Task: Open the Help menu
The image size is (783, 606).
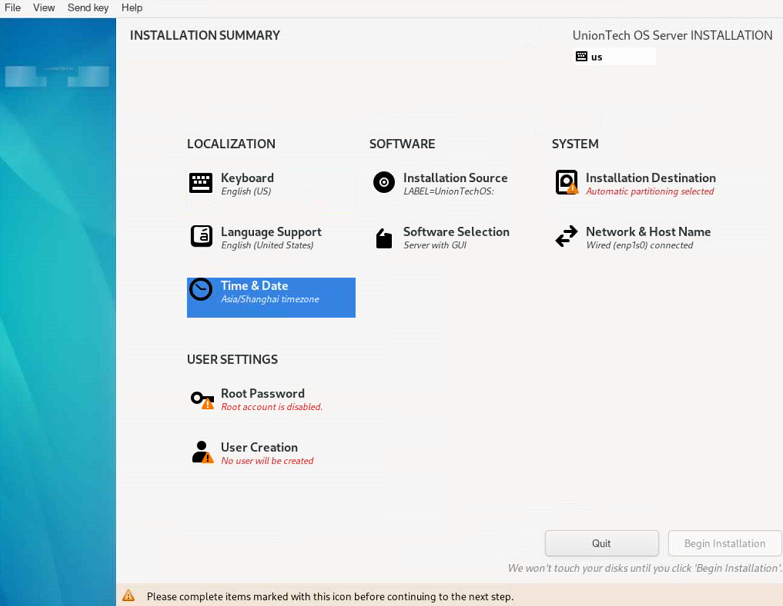Action: 132,7
